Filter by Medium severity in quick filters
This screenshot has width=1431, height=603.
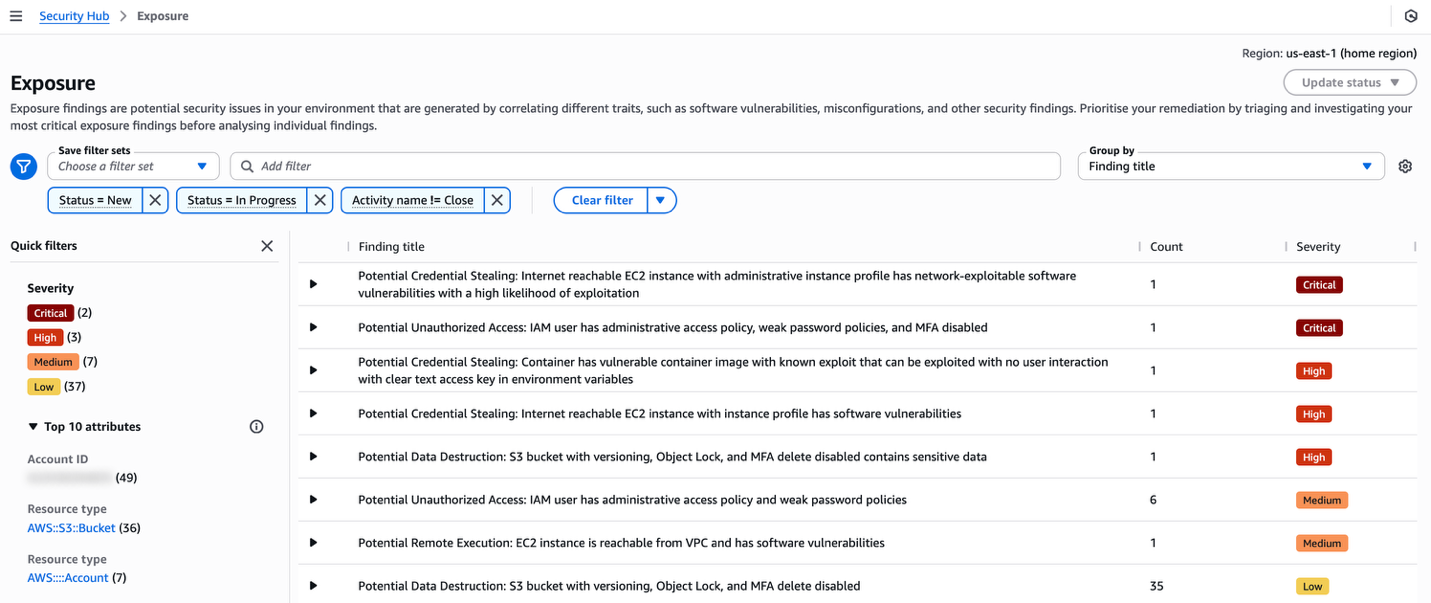[53, 362]
